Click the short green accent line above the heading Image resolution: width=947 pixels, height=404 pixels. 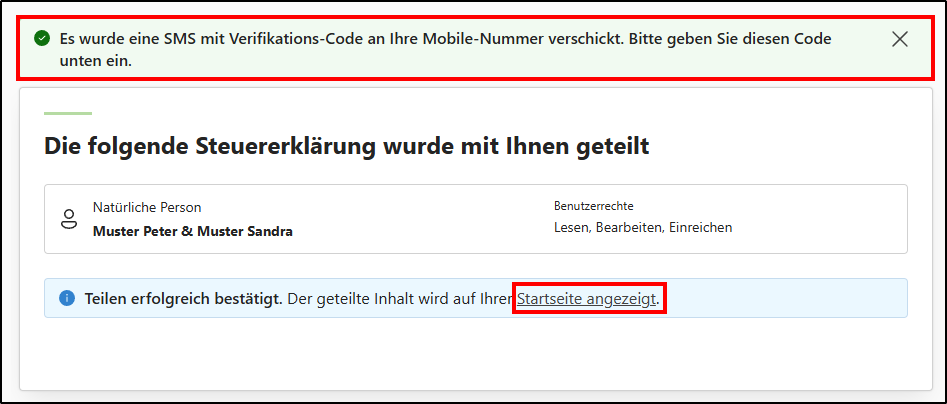tap(68, 113)
